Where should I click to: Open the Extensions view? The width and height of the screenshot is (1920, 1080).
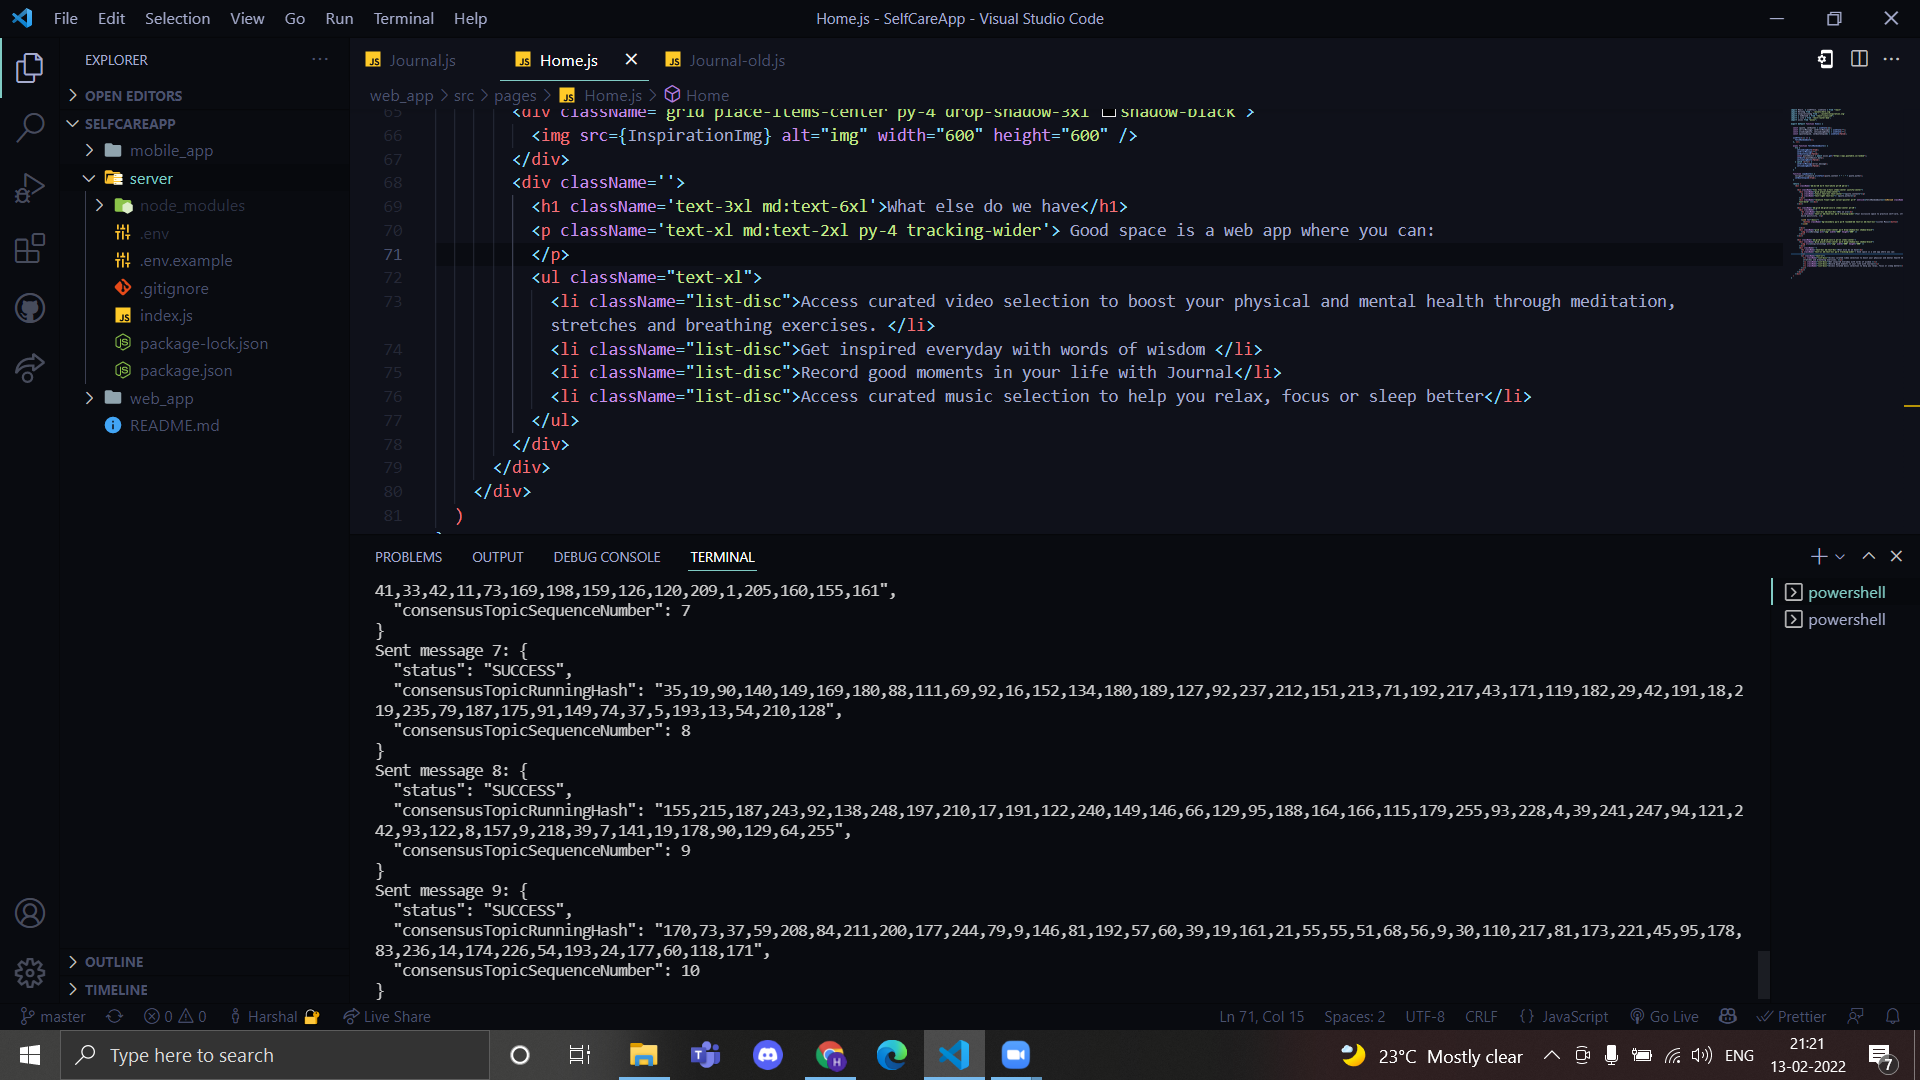(30, 247)
